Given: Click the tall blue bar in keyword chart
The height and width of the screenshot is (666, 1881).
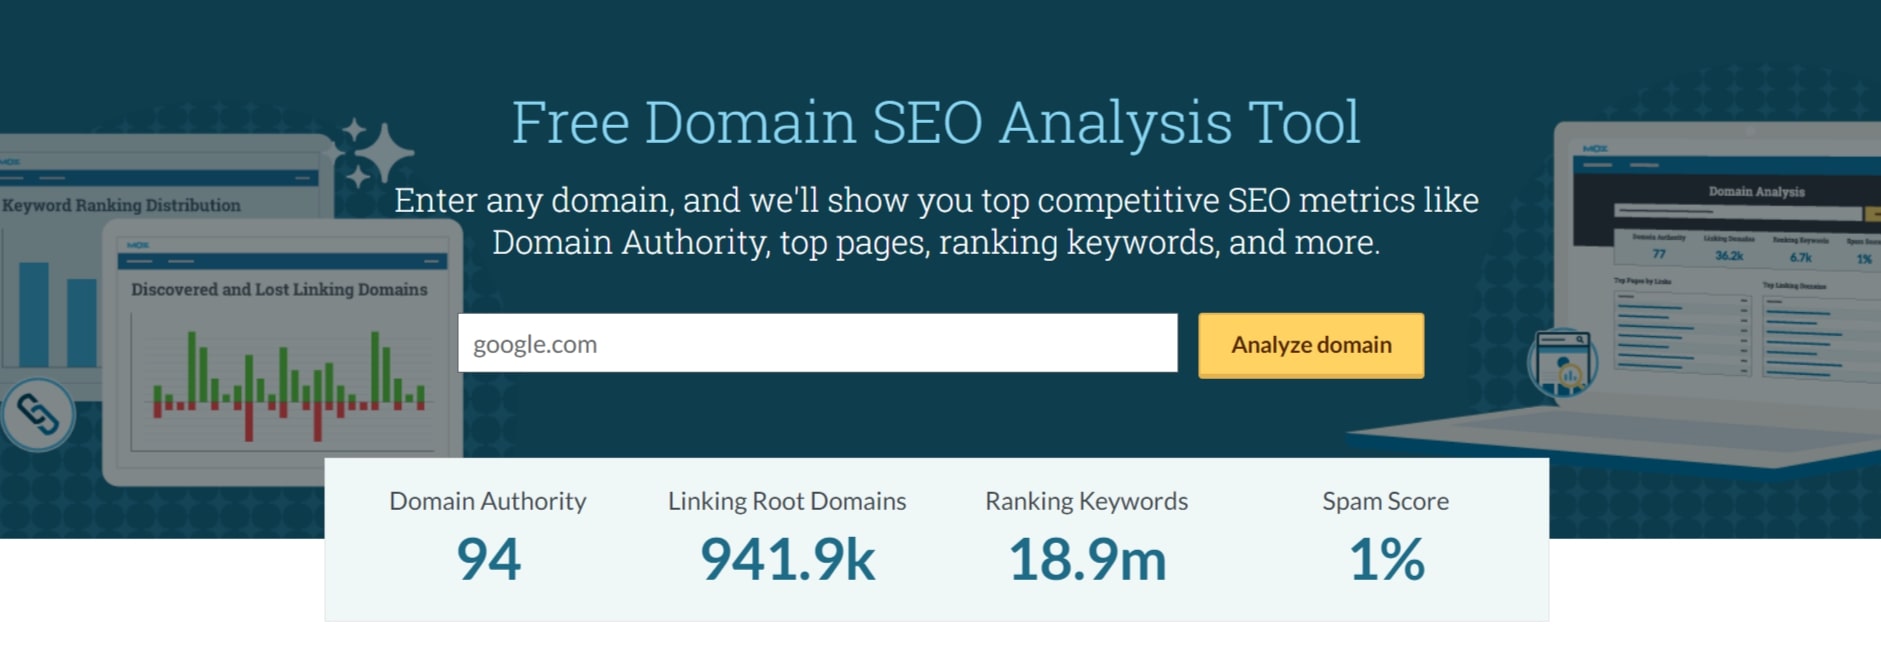Looking at the screenshot, I should click(x=34, y=314).
